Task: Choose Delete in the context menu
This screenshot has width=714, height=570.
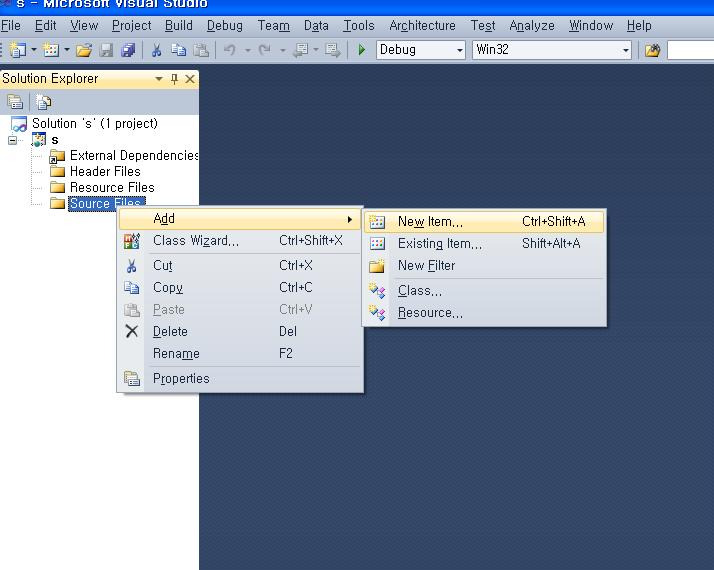Action: tap(240, 331)
